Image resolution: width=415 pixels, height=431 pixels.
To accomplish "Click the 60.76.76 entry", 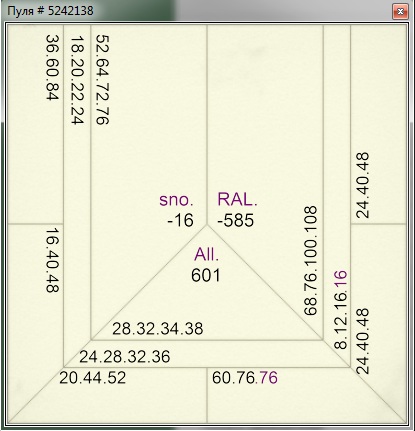I will [245, 378].
